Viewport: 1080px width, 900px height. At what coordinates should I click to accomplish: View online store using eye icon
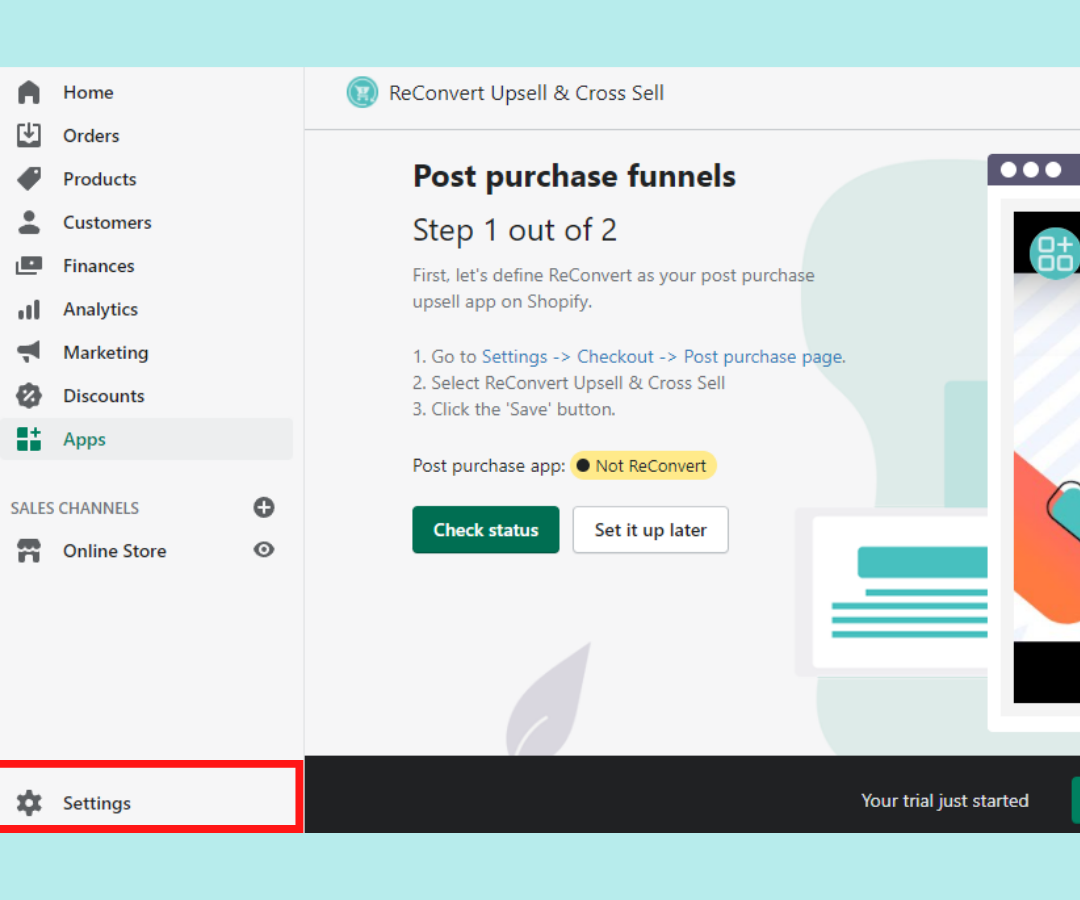tap(264, 550)
